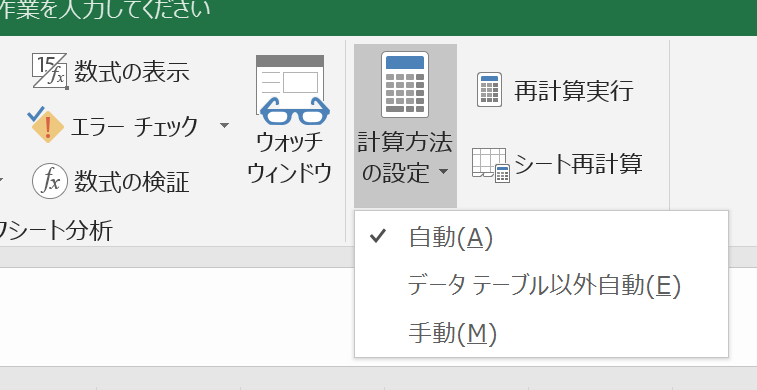Screen dimensions: 757x390
Task: Collapse the 計算方法の設定 dropdown arrow
Action: click(x=444, y=171)
